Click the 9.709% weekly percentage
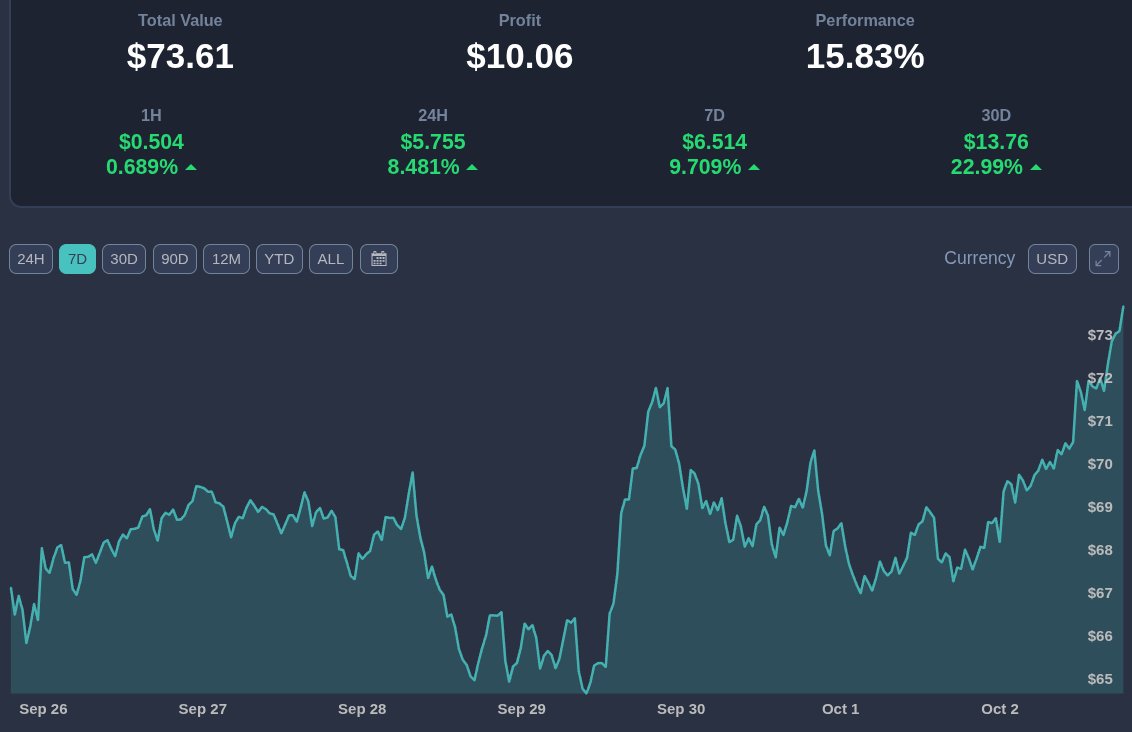The image size is (1132, 732). point(705,167)
